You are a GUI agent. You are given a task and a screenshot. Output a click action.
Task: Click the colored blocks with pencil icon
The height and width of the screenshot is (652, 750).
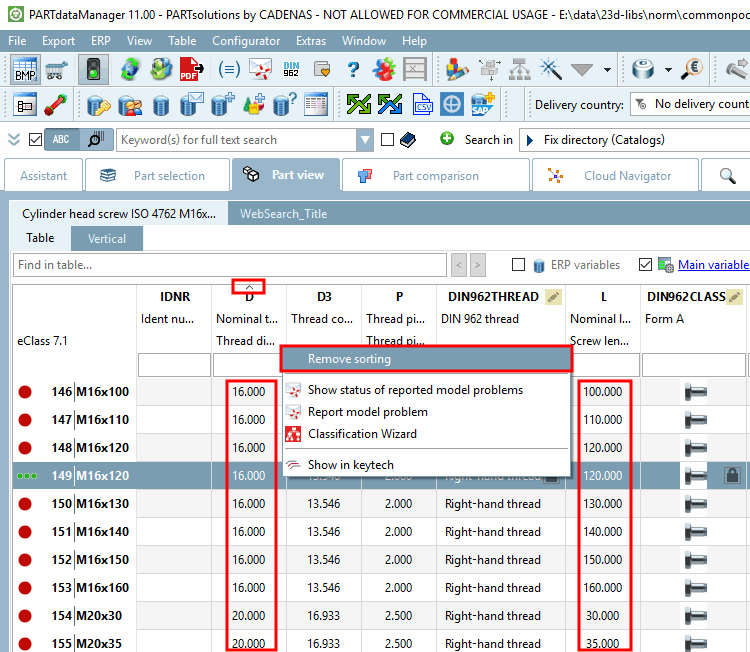457,69
